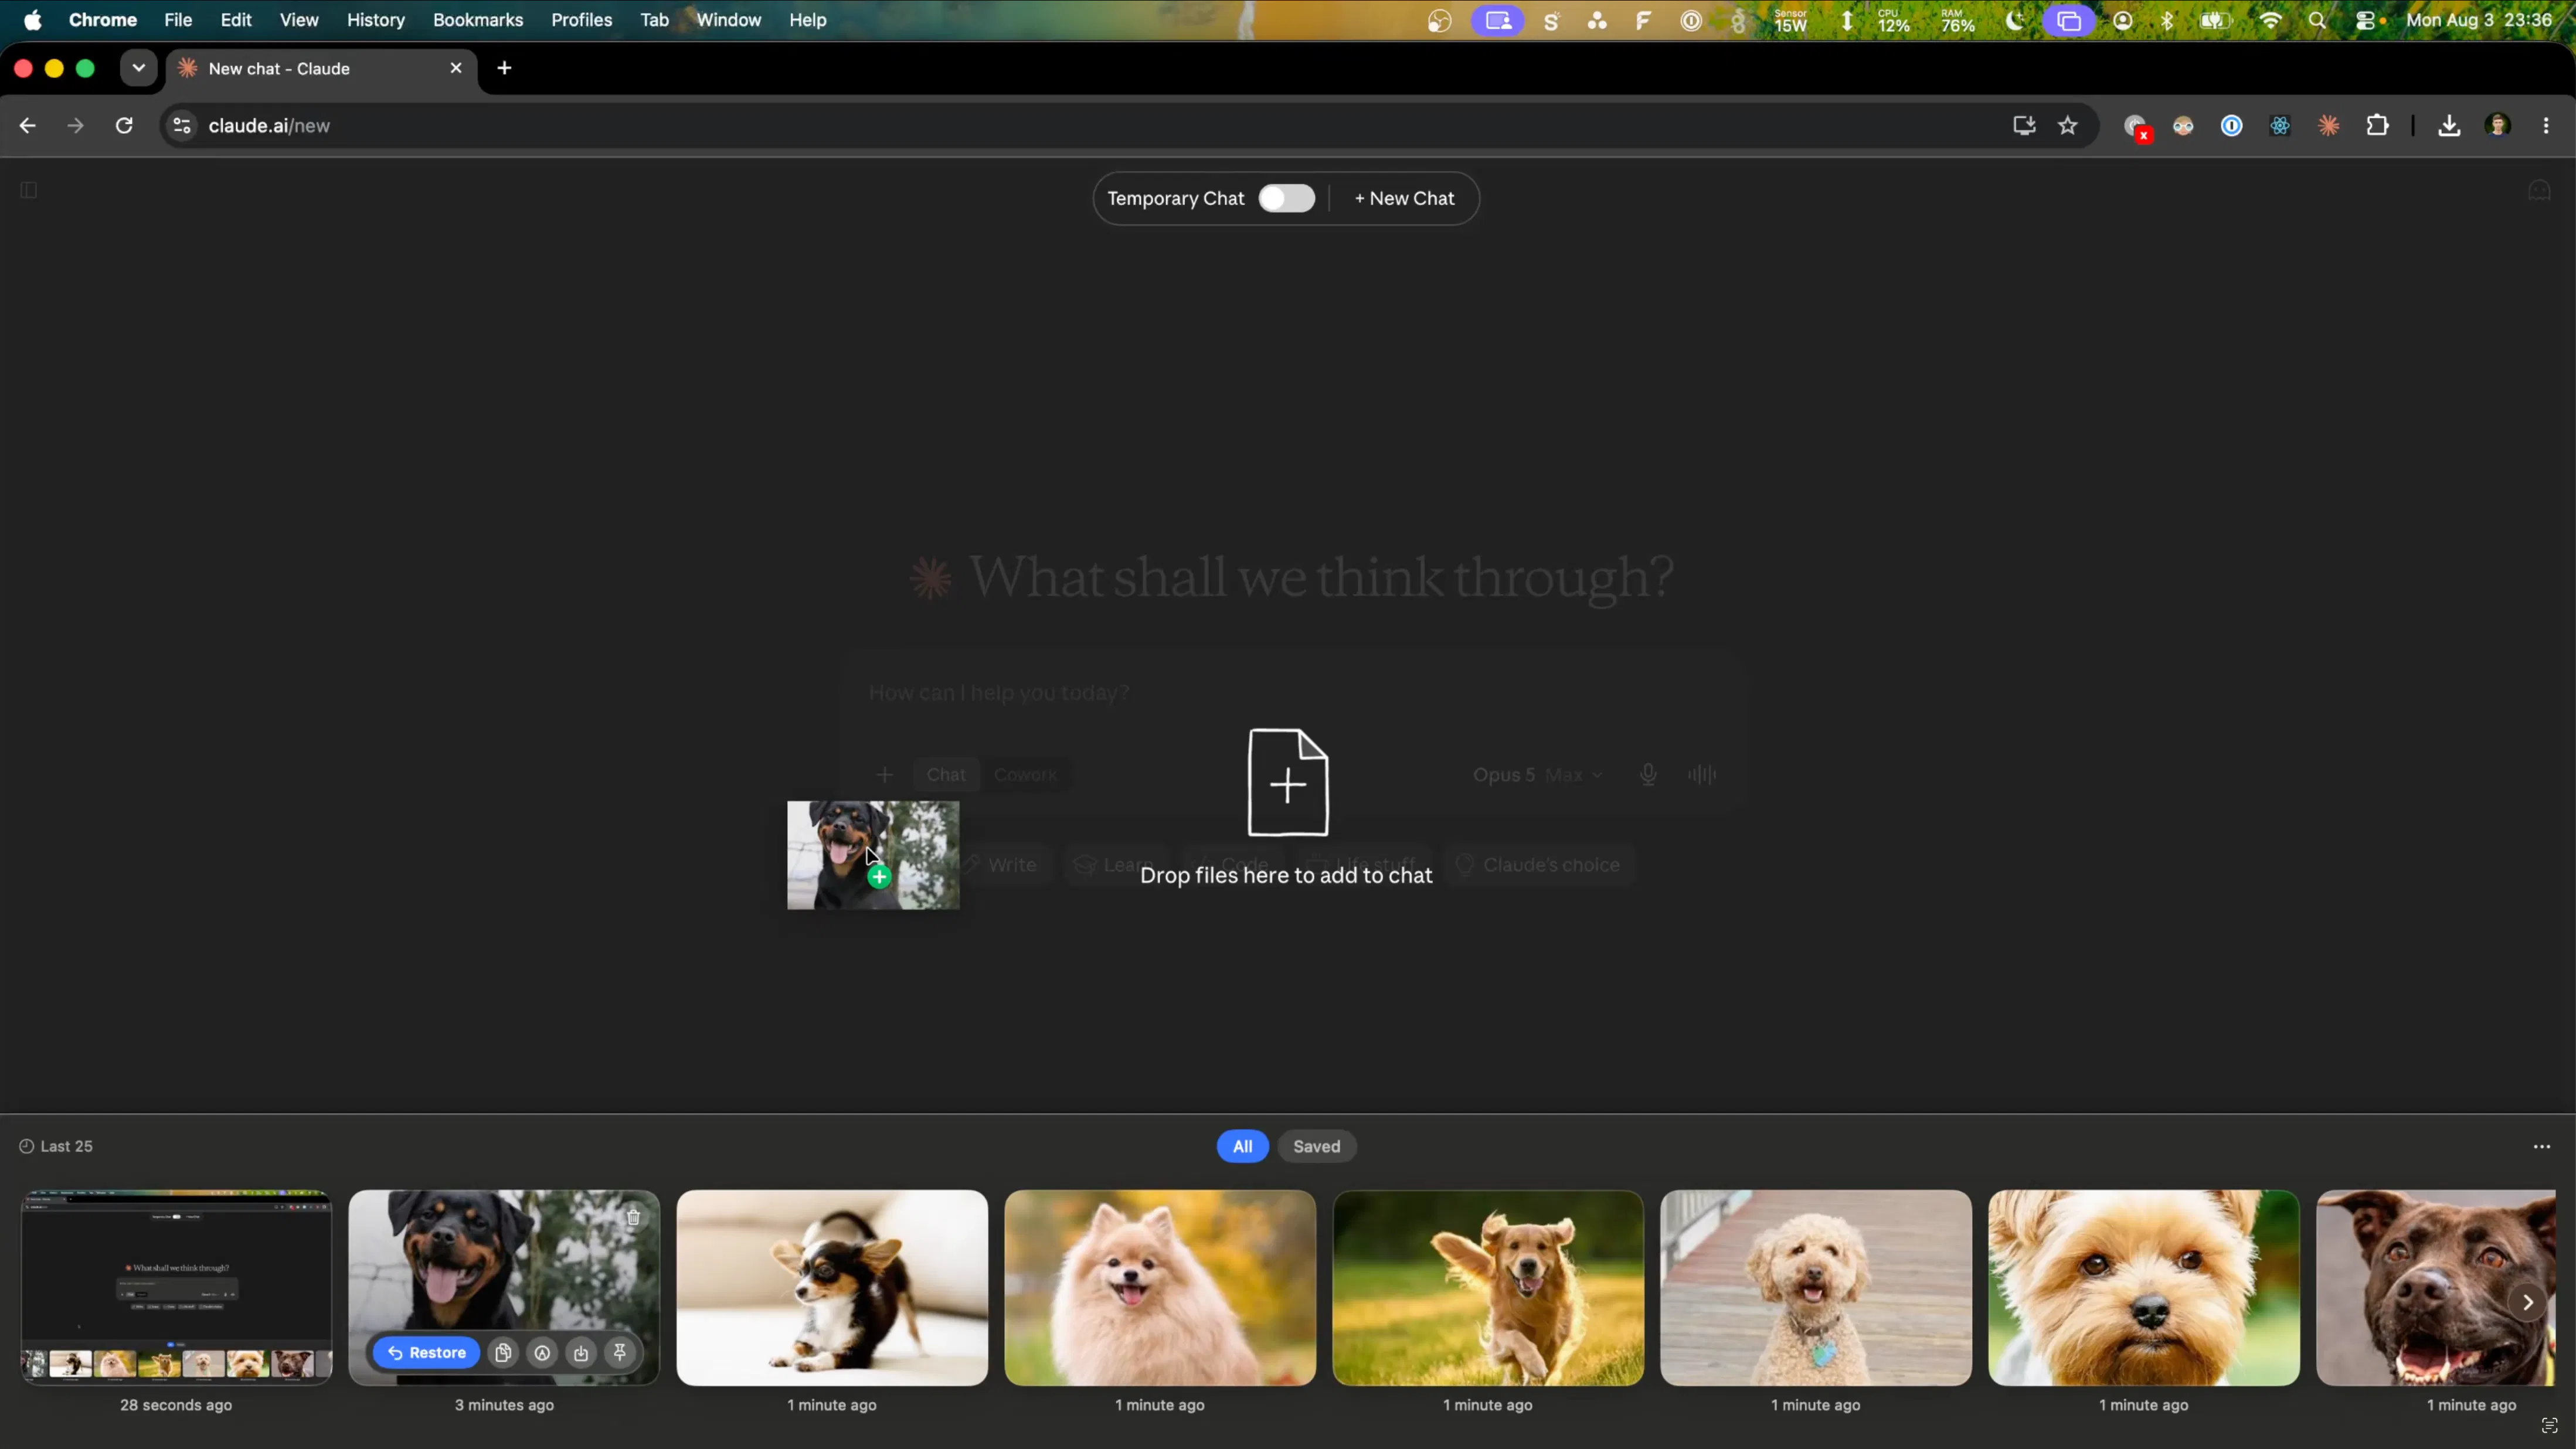2576x1449 pixels.
Task: Select the chihuahua puppy thumbnail
Action: tap(832, 1287)
